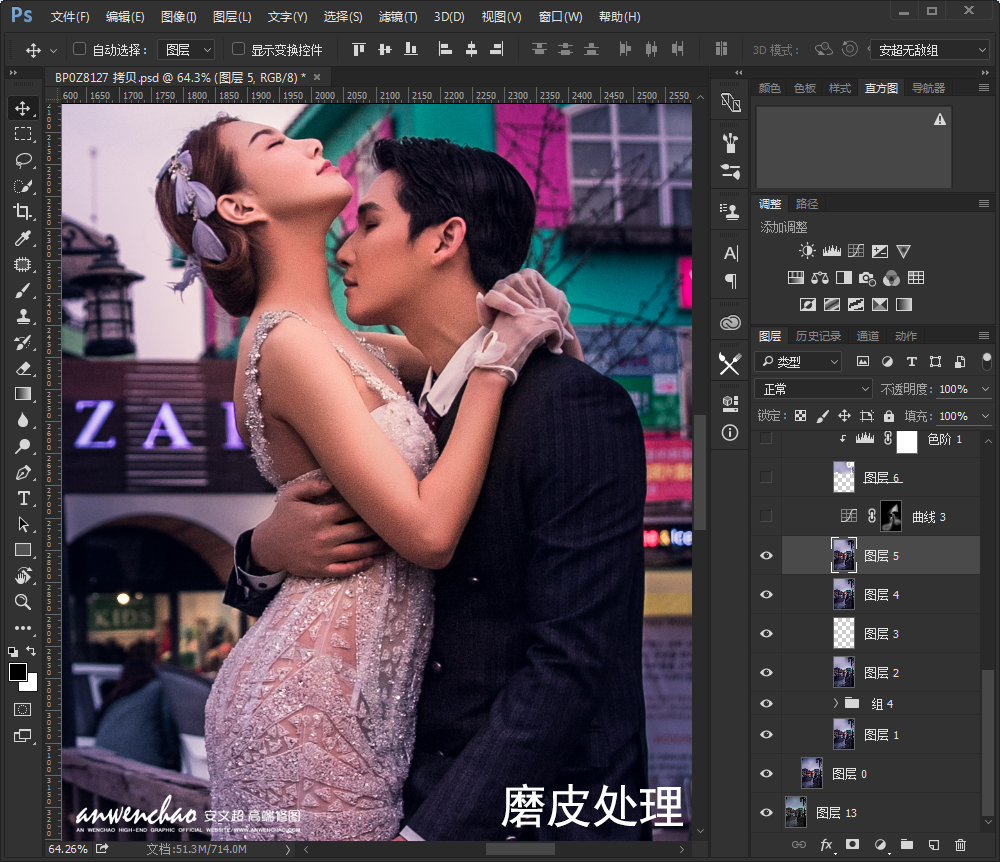Select the Lasso tool
1000x862 pixels.
tap(23, 160)
